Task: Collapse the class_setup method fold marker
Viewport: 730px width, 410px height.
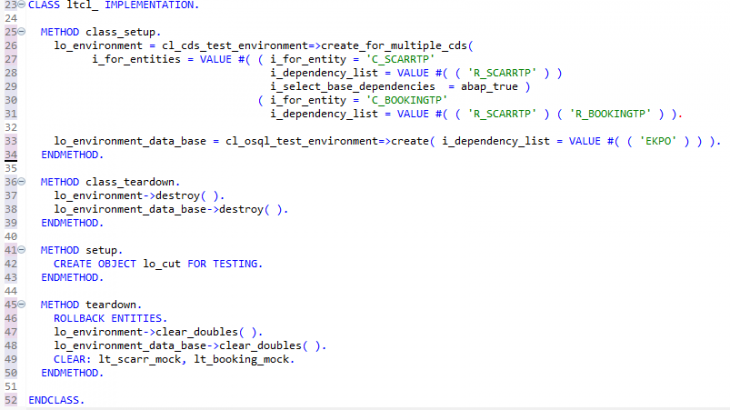Action: tap(20, 32)
